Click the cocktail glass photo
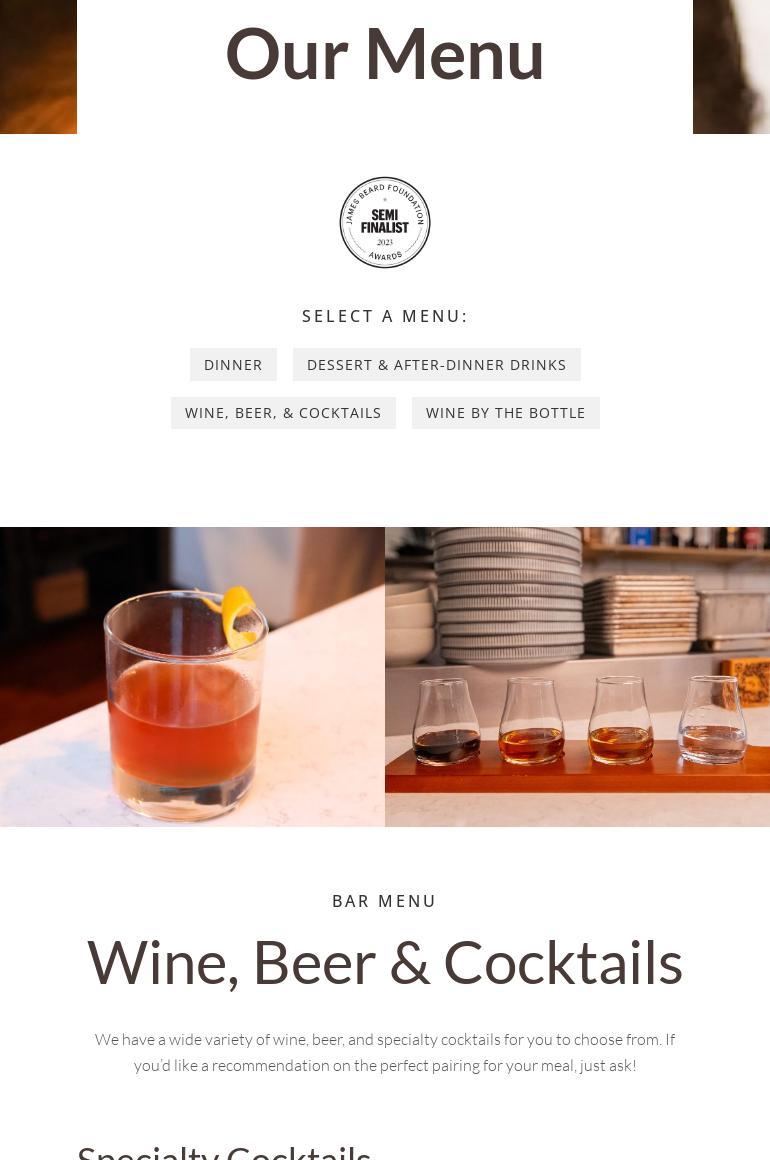Screen dimensions: 770x1160 [x=192, y=676]
